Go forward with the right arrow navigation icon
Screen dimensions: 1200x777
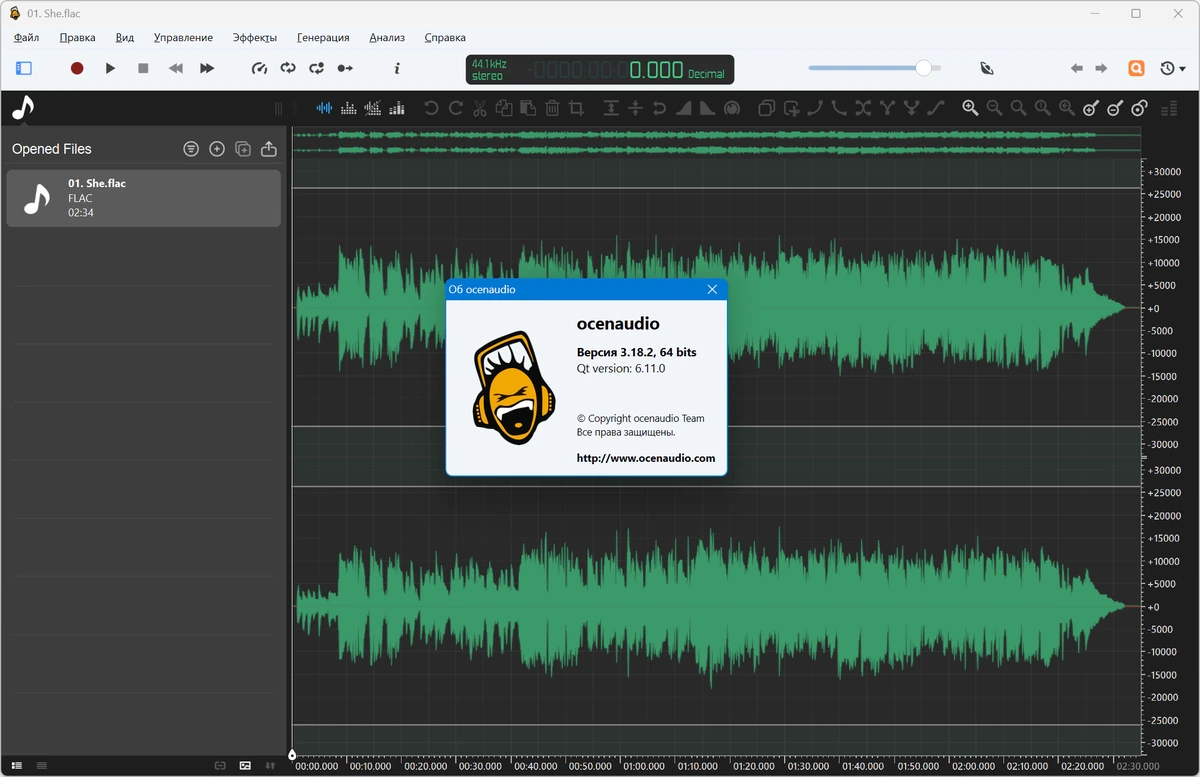tap(1101, 68)
